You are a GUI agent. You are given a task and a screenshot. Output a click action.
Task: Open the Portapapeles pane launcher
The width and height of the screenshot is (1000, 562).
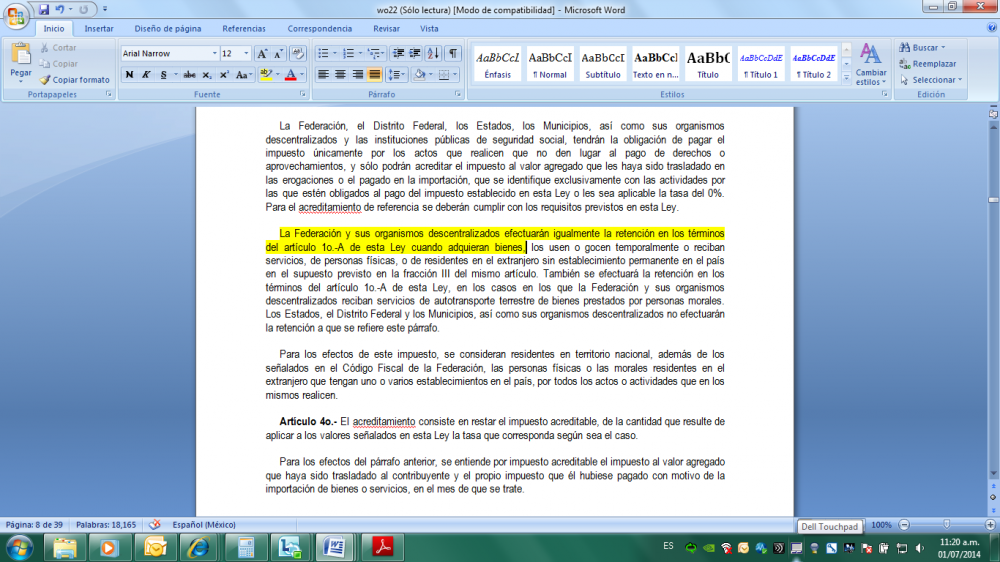click(108, 94)
